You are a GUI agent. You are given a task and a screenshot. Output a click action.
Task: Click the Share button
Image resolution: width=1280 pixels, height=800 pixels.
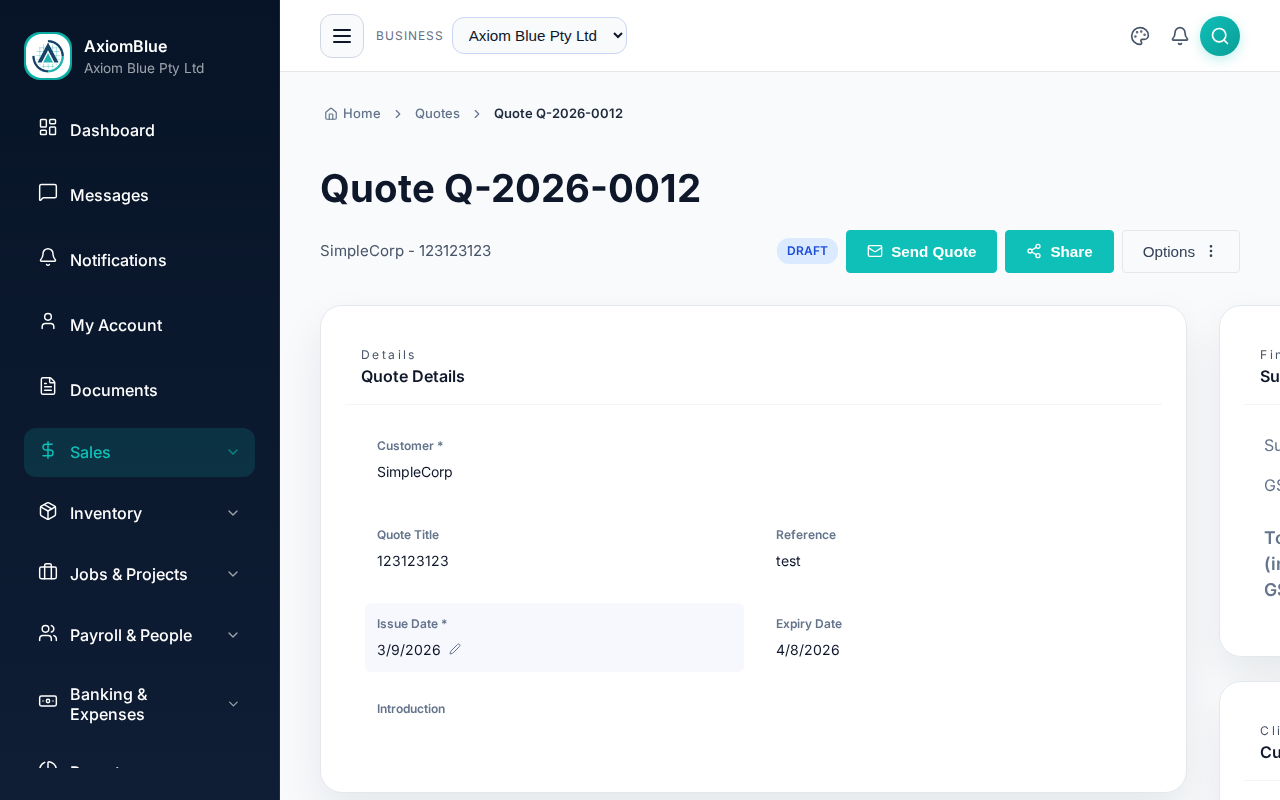tap(1059, 251)
